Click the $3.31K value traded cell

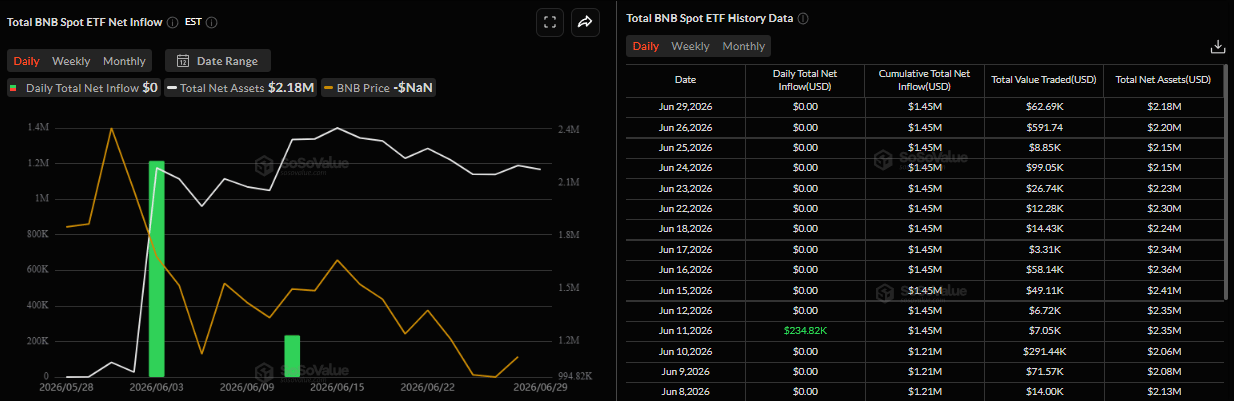(1043, 249)
